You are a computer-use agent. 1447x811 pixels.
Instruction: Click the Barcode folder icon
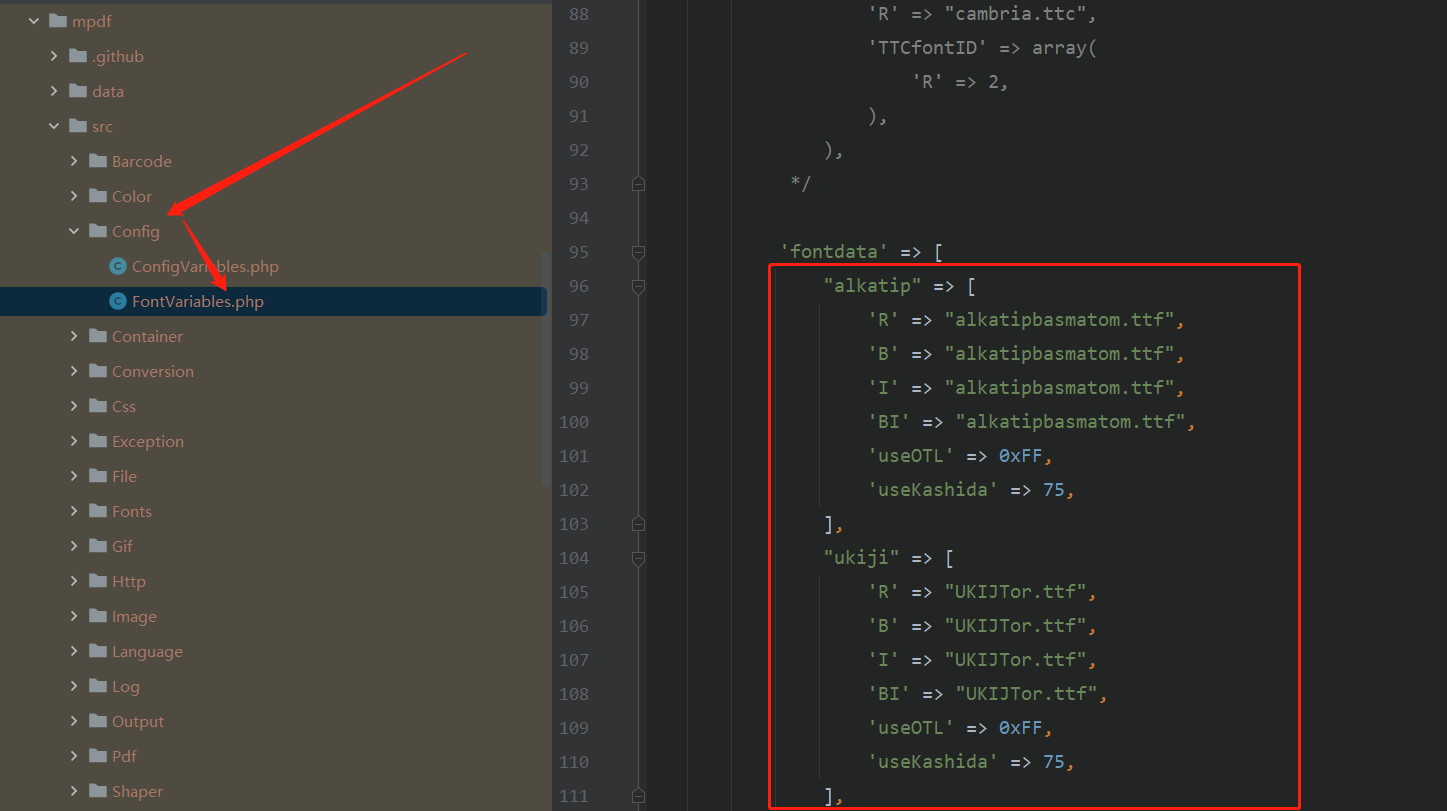[x=97, y=161]
